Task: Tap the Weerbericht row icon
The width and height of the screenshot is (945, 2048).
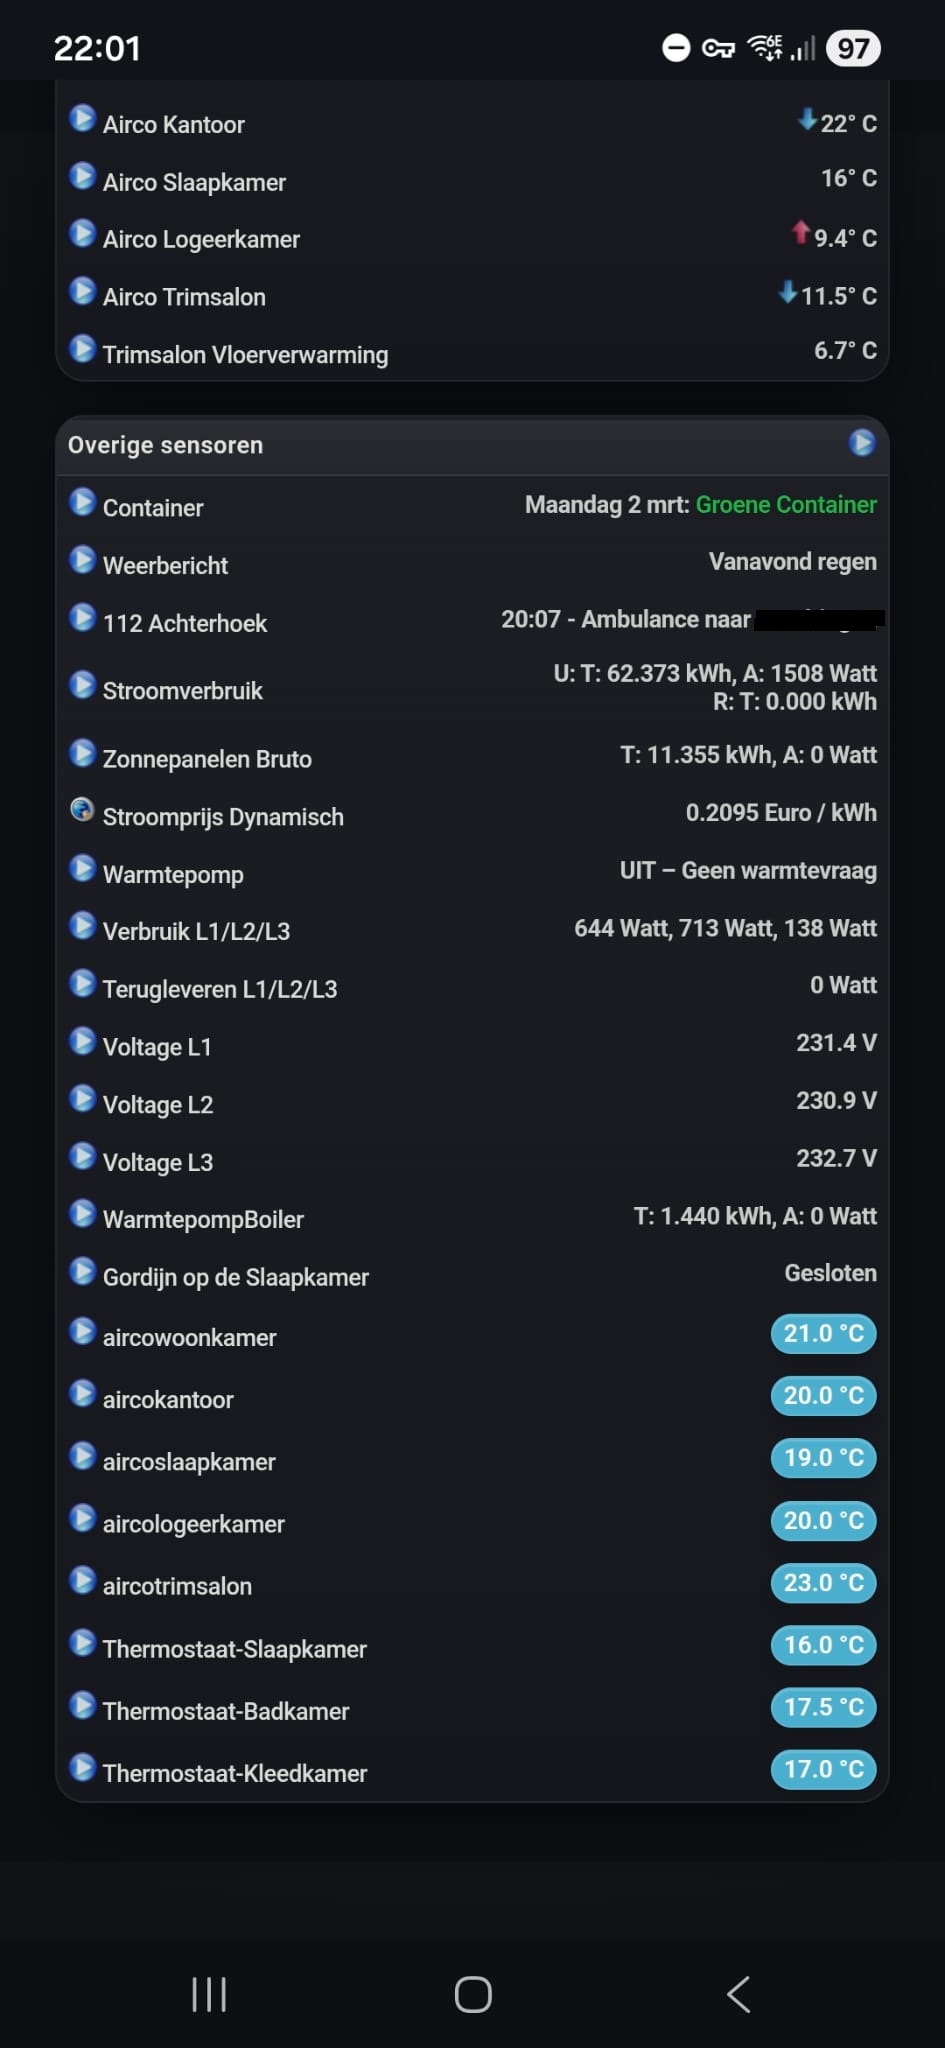Action: 82,559
